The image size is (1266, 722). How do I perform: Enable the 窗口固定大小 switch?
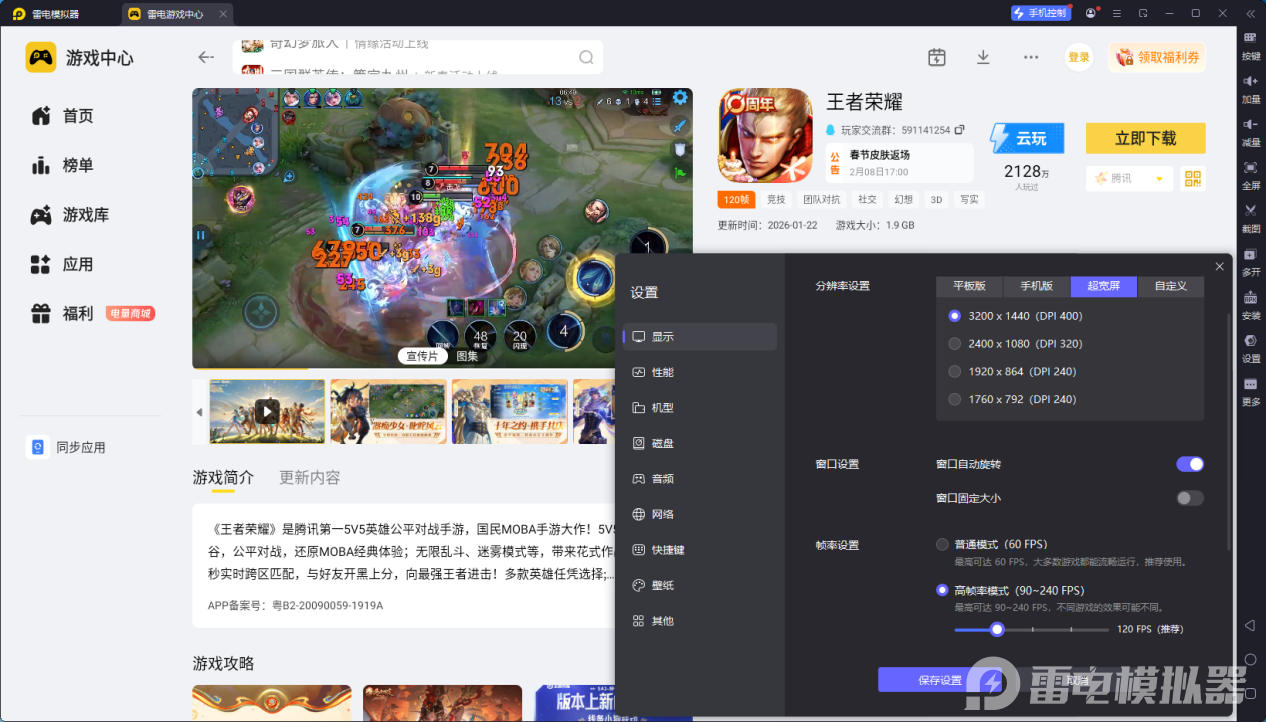[1189, 498]
